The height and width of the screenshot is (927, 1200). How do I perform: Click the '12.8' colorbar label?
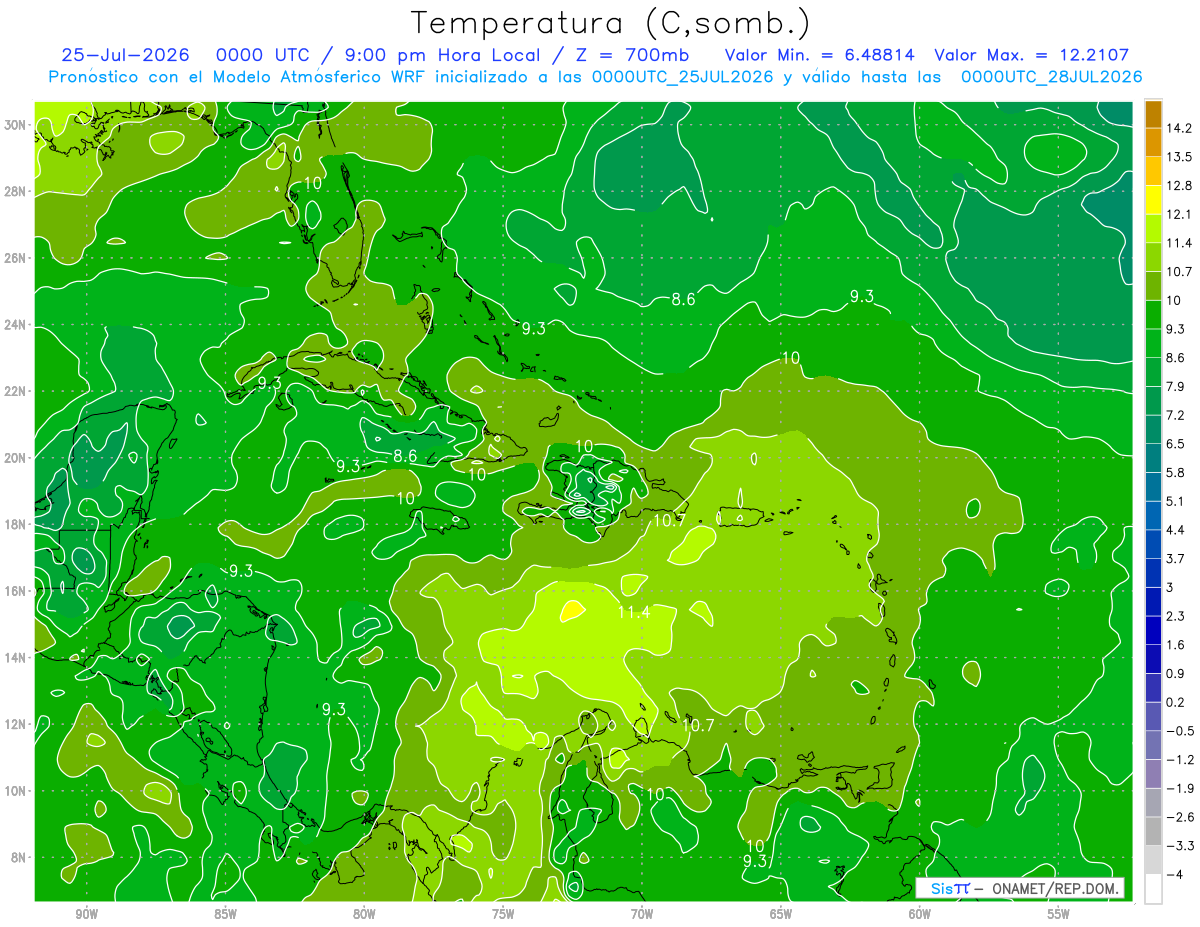click(1179, 186)
